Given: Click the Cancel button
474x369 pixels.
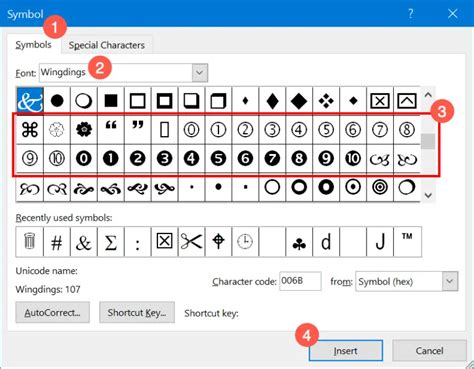Looking at the screenshot, I should pos(429,351).
